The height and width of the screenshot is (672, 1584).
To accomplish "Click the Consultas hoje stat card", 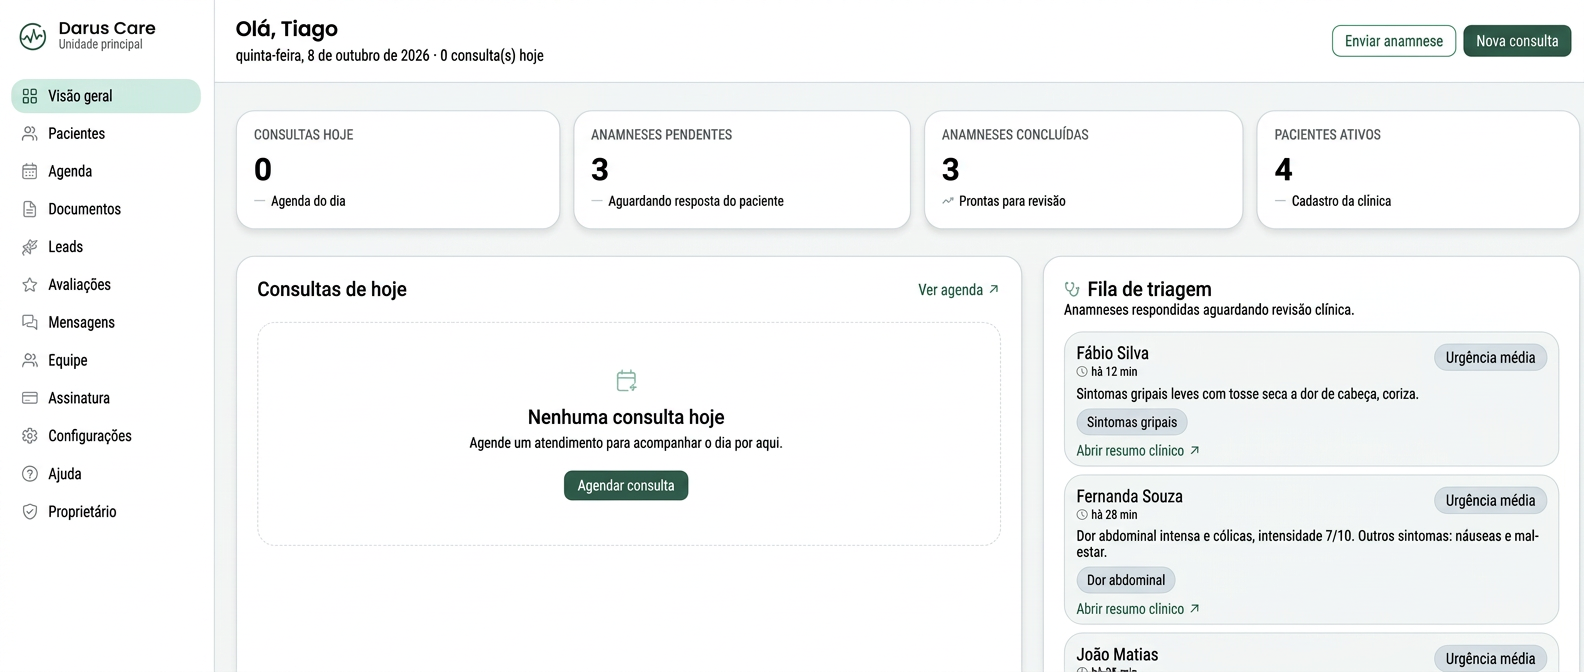I will [398, 170].
